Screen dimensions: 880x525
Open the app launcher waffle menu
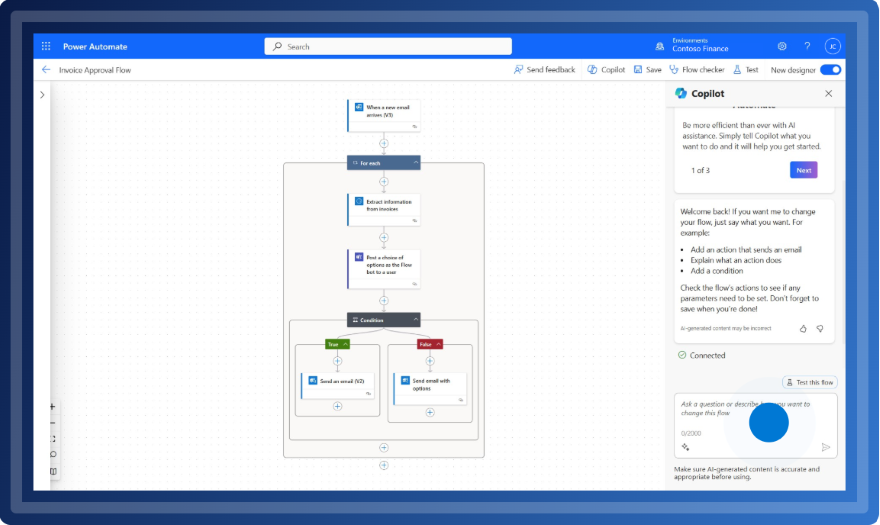click(x=46, y=46)
